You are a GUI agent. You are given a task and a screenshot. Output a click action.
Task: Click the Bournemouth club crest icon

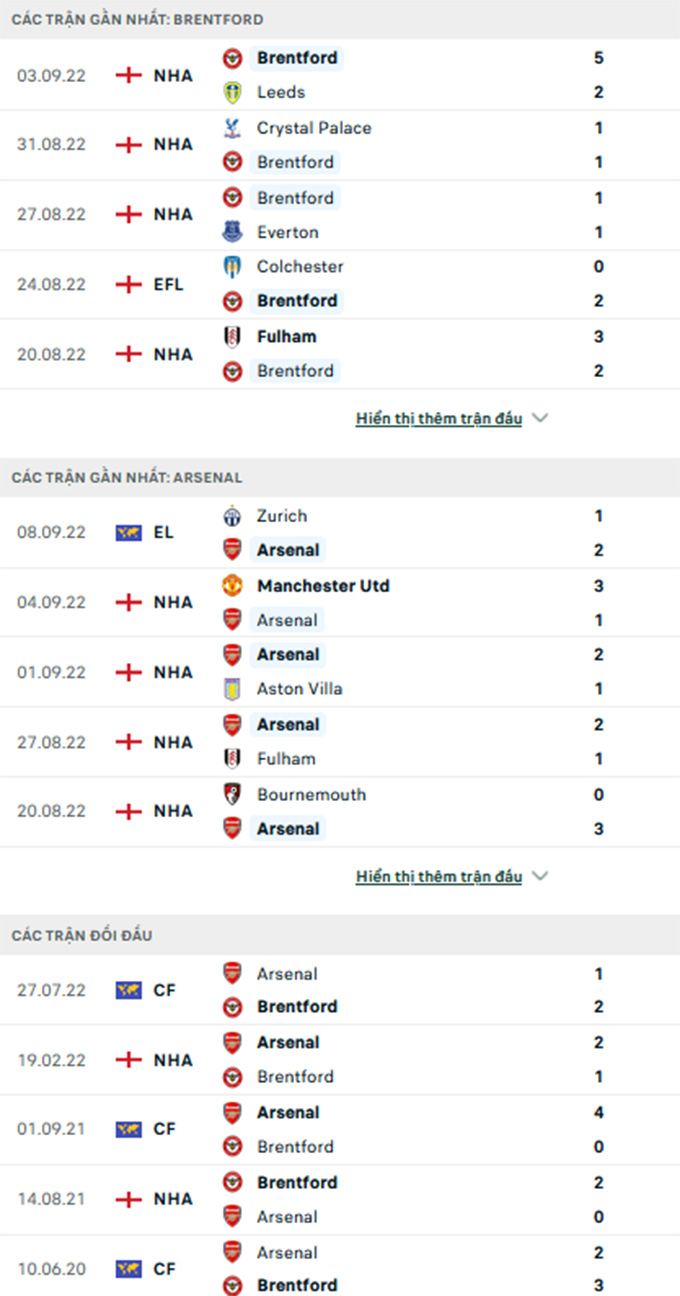[232, 795]
